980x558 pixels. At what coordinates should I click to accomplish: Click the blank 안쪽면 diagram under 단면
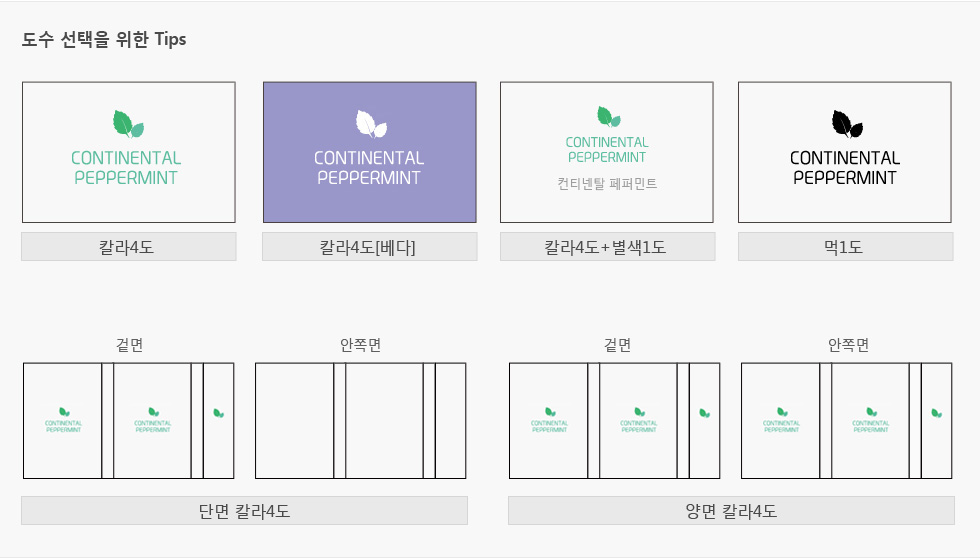[361, 421]
